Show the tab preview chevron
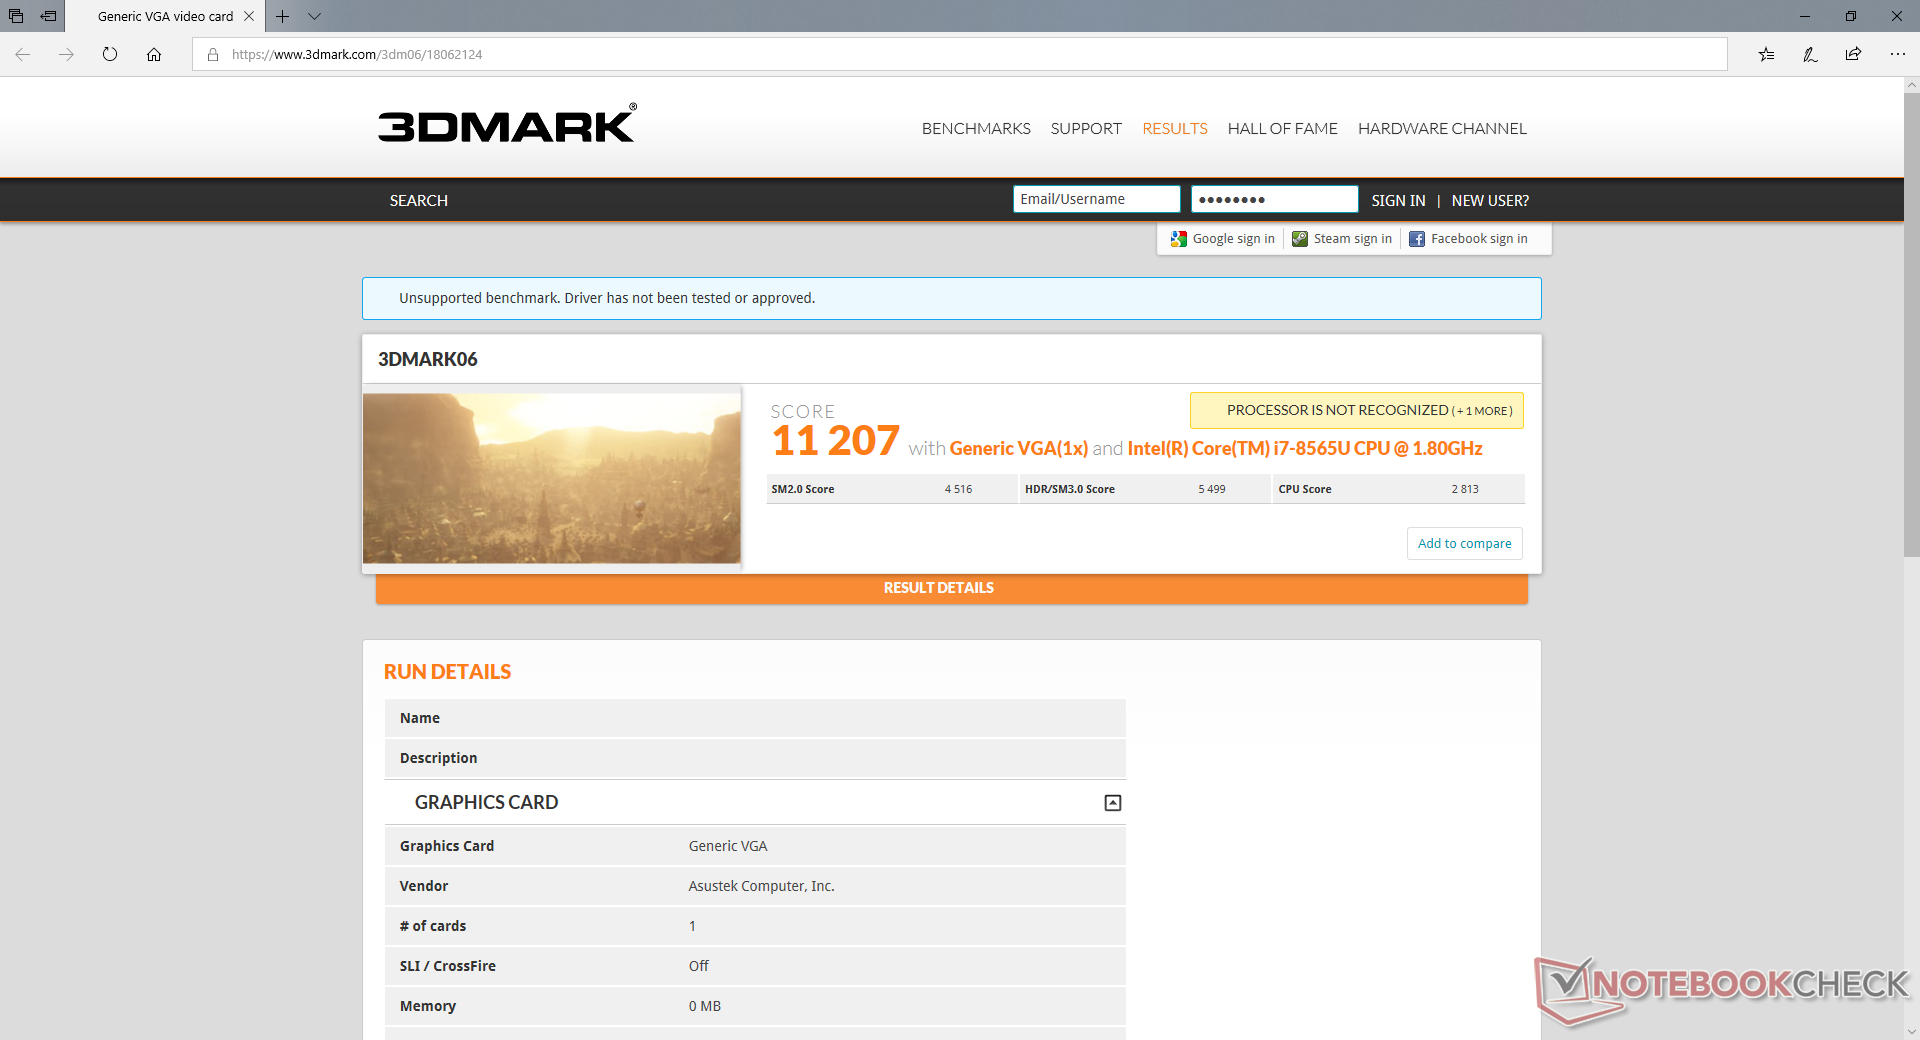Screen dimensions: 1920x1040 pos(314,16)
